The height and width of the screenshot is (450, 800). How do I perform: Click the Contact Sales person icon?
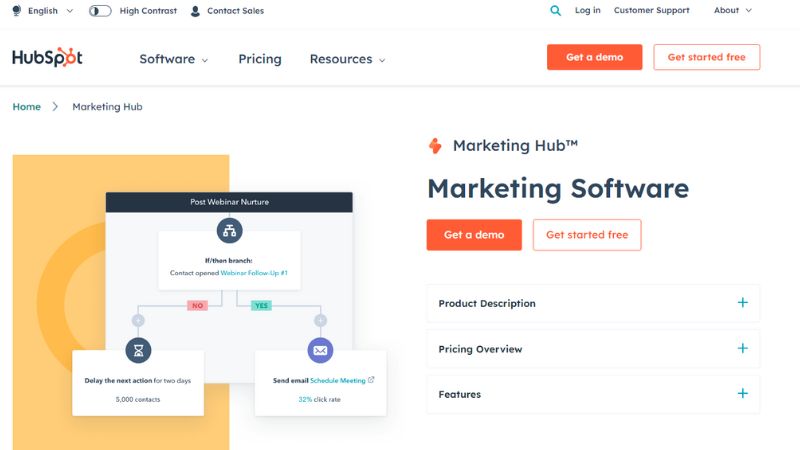[x=195, y=11]
